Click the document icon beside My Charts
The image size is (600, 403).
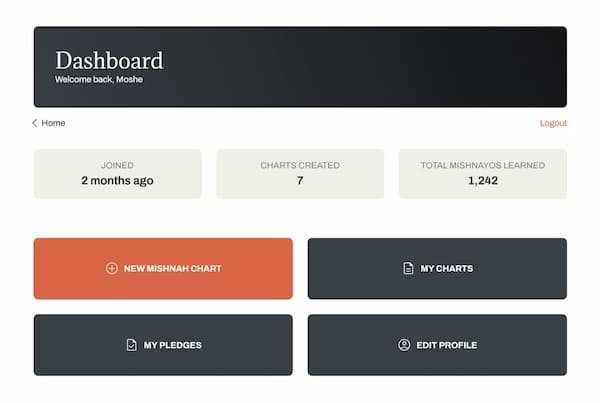pos(408,268)
